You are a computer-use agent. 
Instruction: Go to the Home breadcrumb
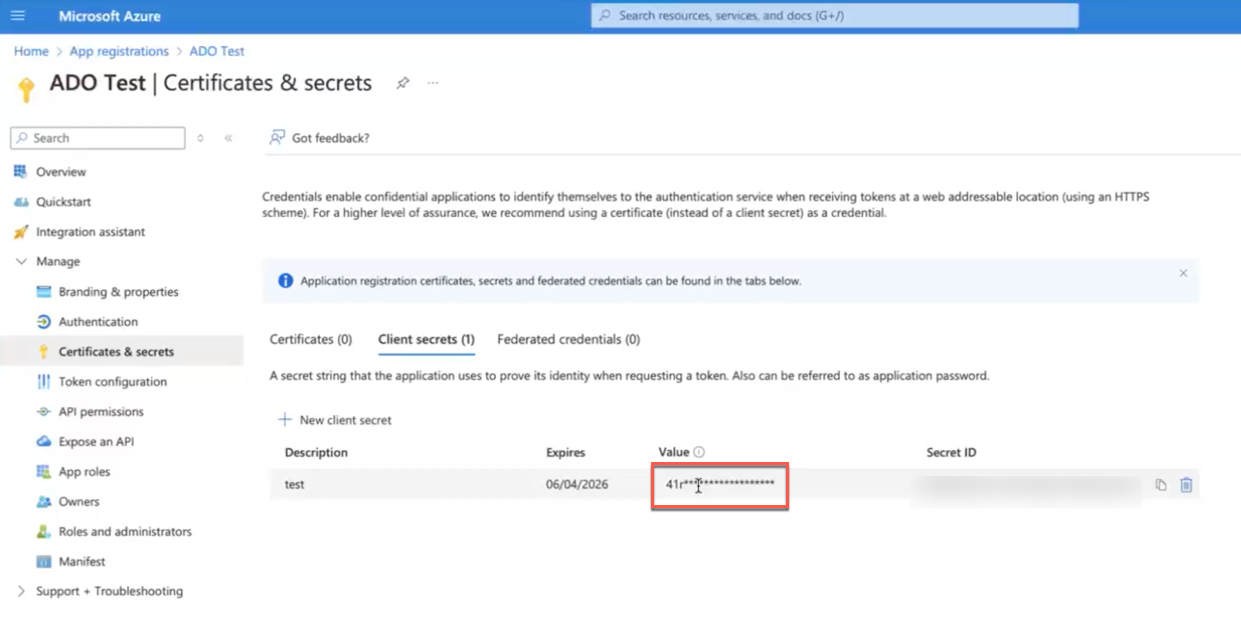click(x=31, y=51)
